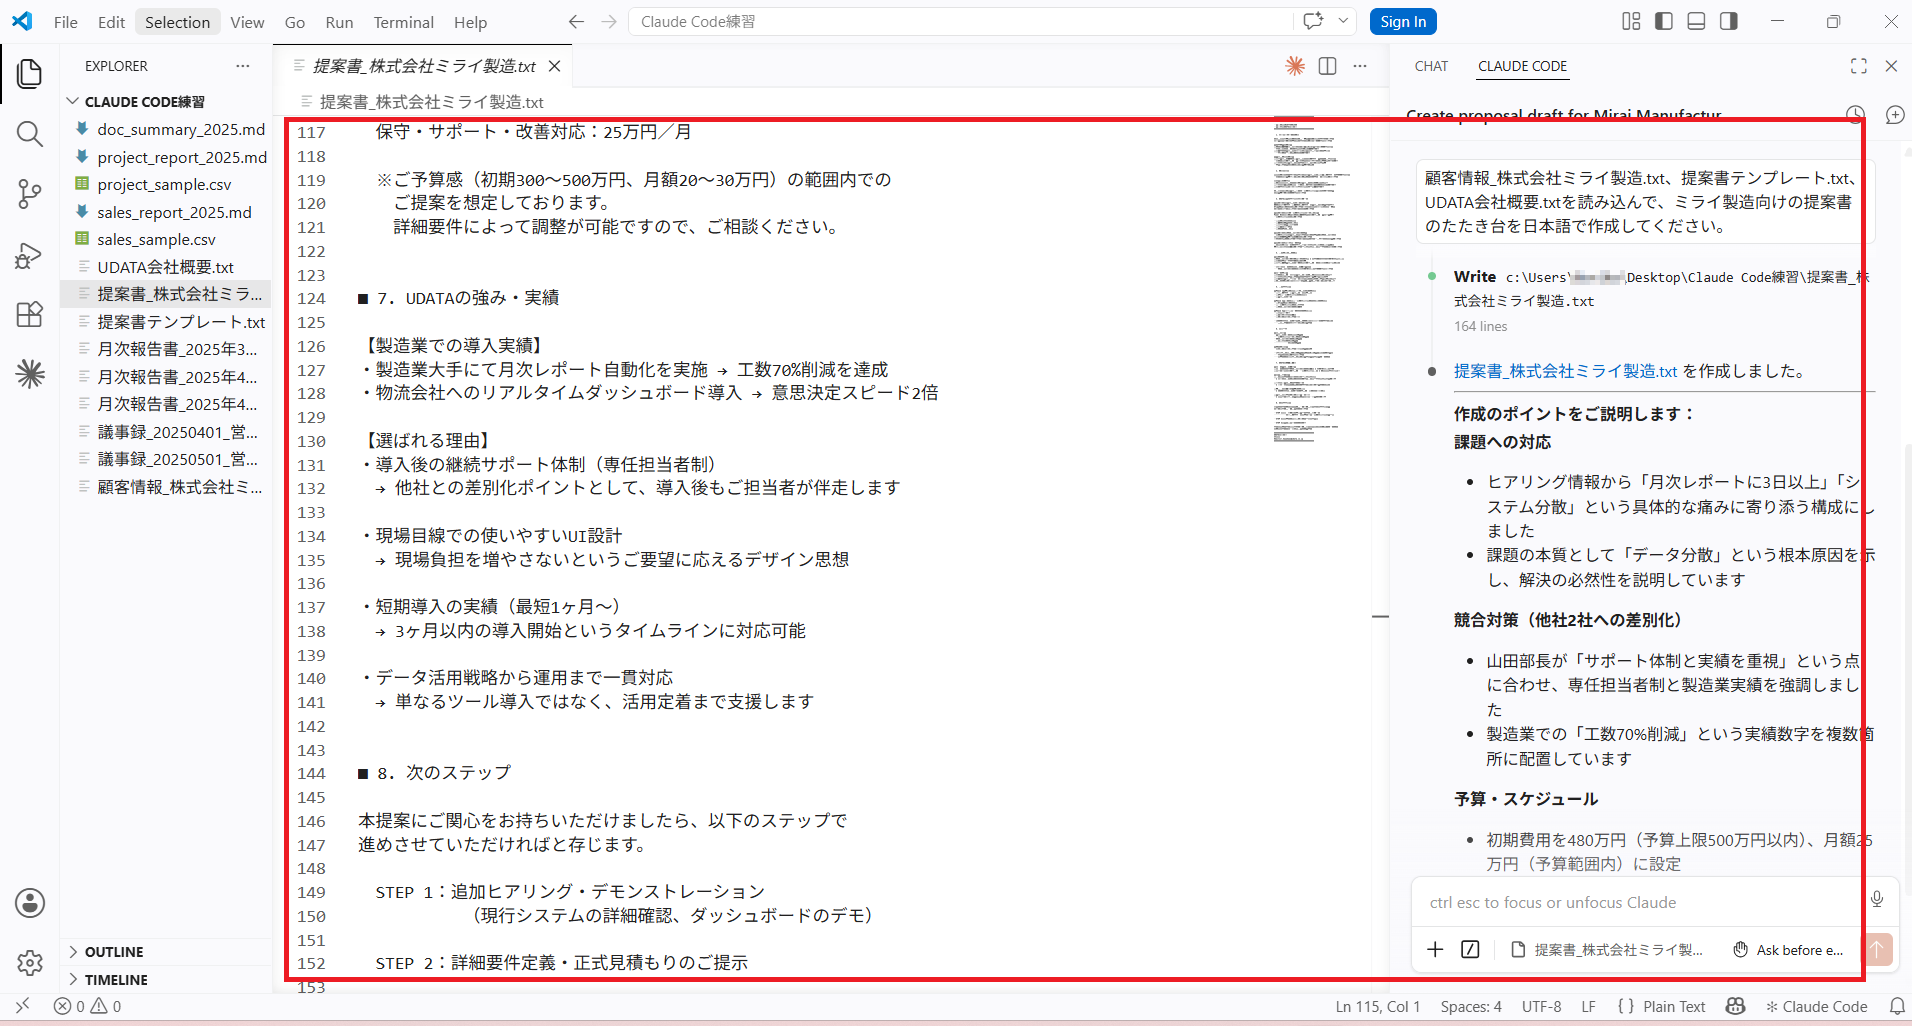
Task: Maximize the Claude Code panel
Action: 1858,66
